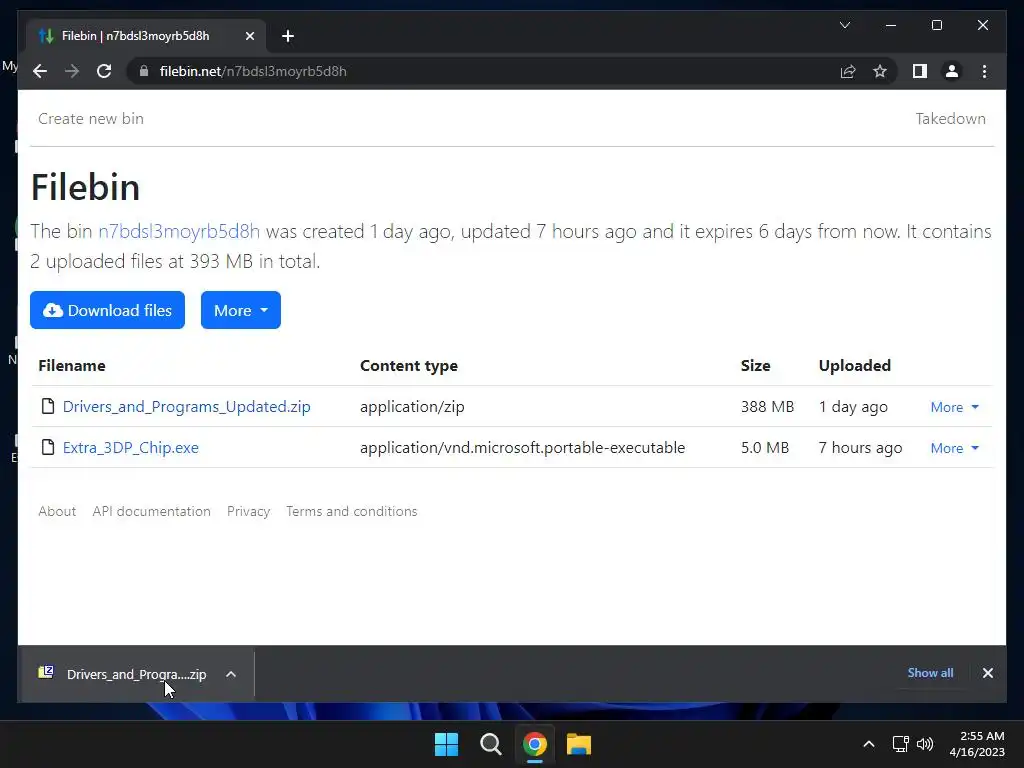The height and width of the screenshot is (768, 1024).
Task: Click the 1 day ago uploaded cell
Action: tap(853, 406)
